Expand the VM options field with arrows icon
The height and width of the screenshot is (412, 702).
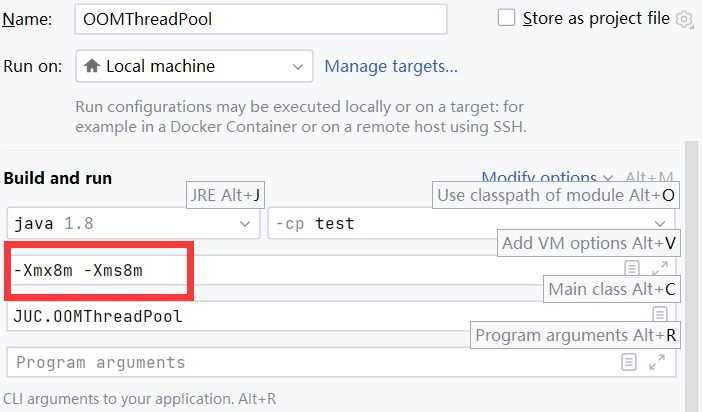[x=660, y=268]
